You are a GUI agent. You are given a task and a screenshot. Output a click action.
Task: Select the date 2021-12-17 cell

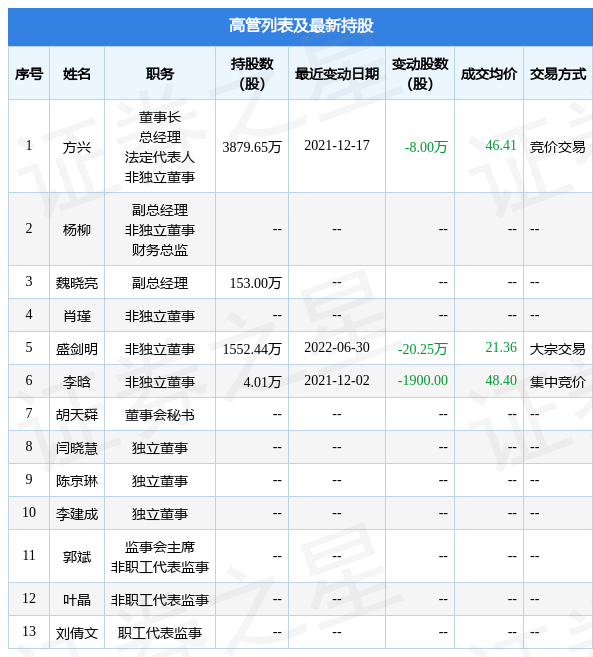pyautogui.click(x=337, y=145)
